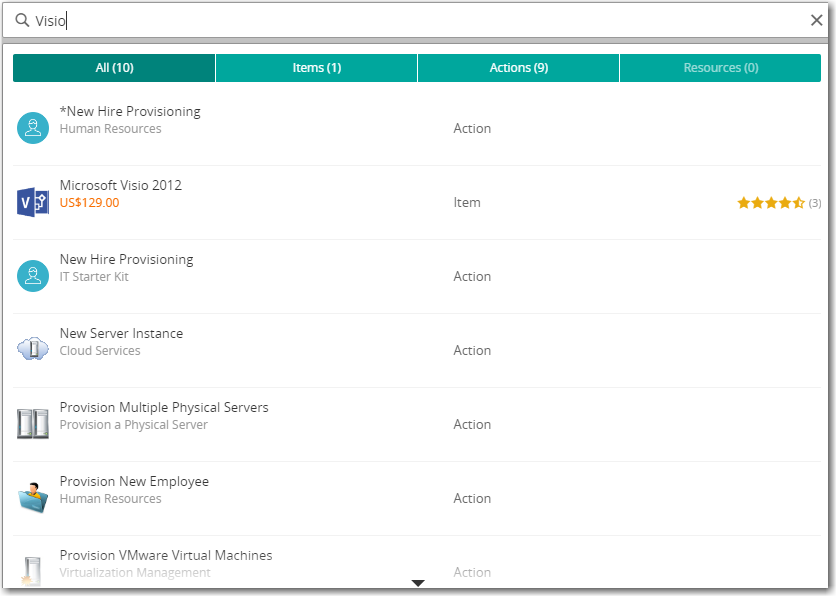Clear the search with the X icon
This screenshot has height=596, width=836.
coord(816,20)
